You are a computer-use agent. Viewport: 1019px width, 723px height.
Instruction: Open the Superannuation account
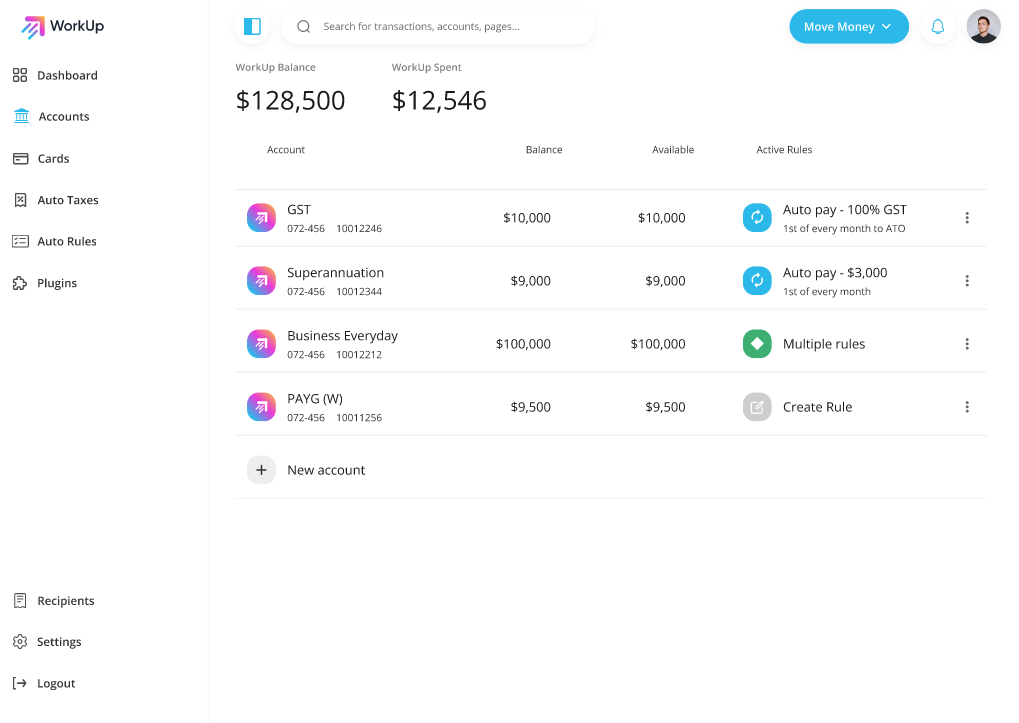[335, 273]
